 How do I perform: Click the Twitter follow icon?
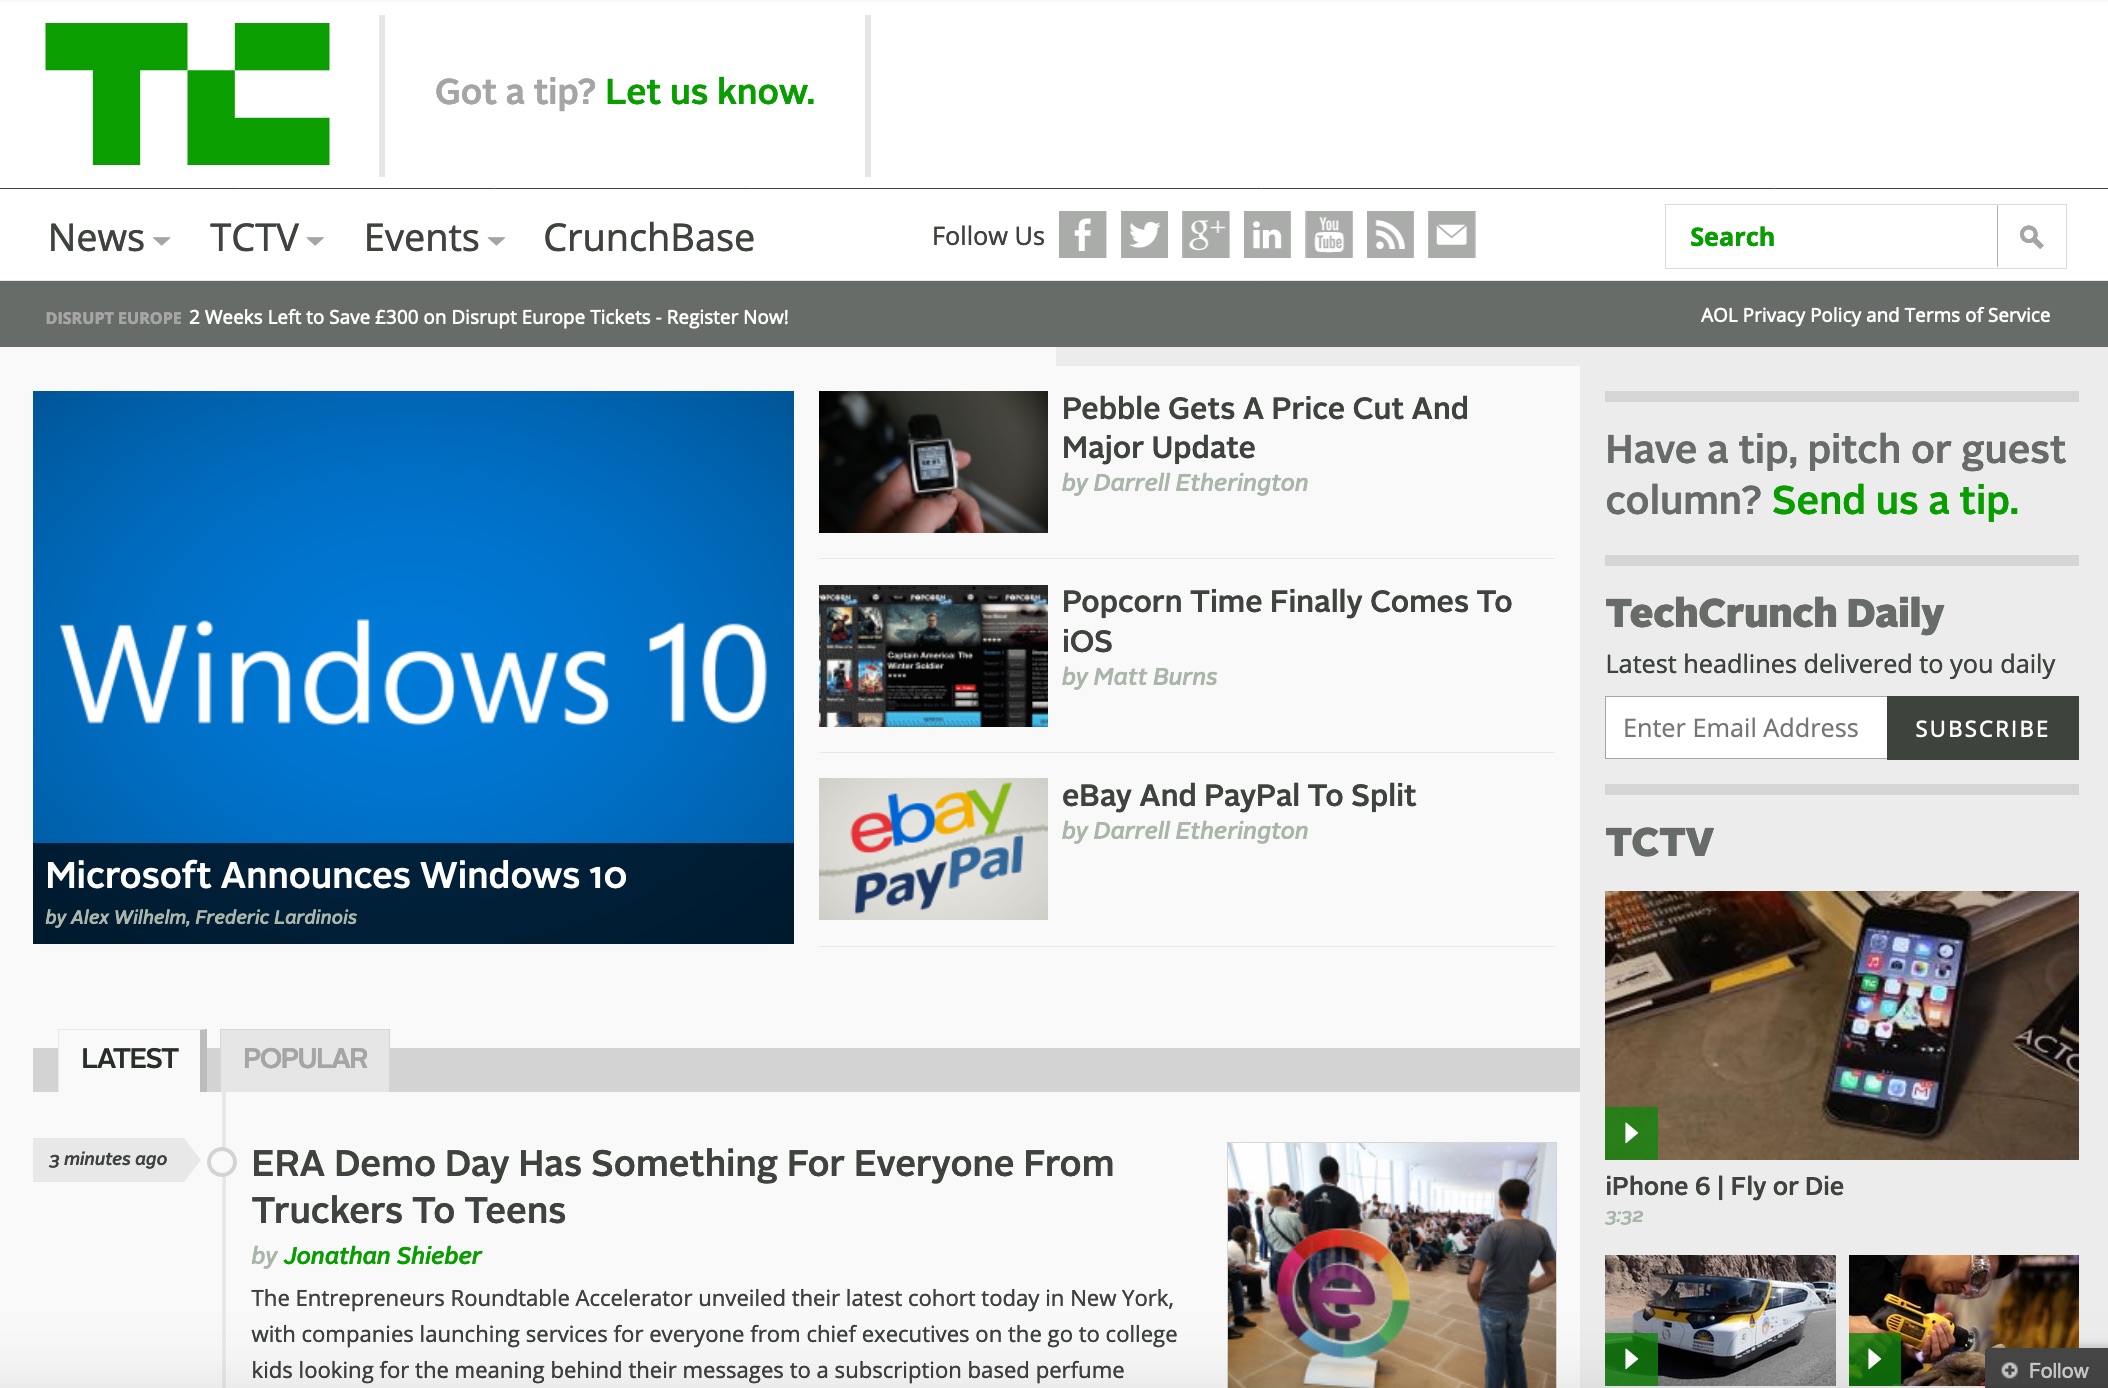pyautogui.click(x=1143, y=235)
